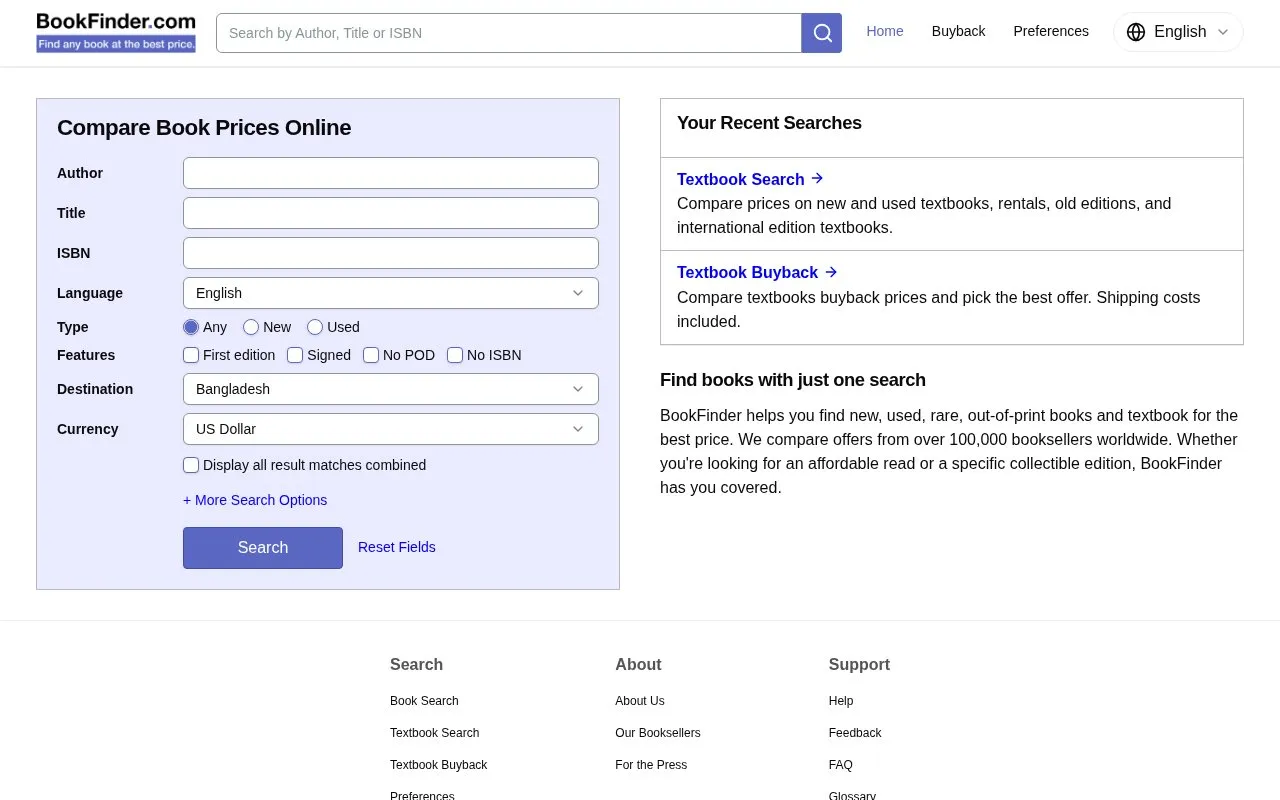This screenshot has height=800, width=1280.
Task: Click the Reset Fields link
Action: coord(397,547)
